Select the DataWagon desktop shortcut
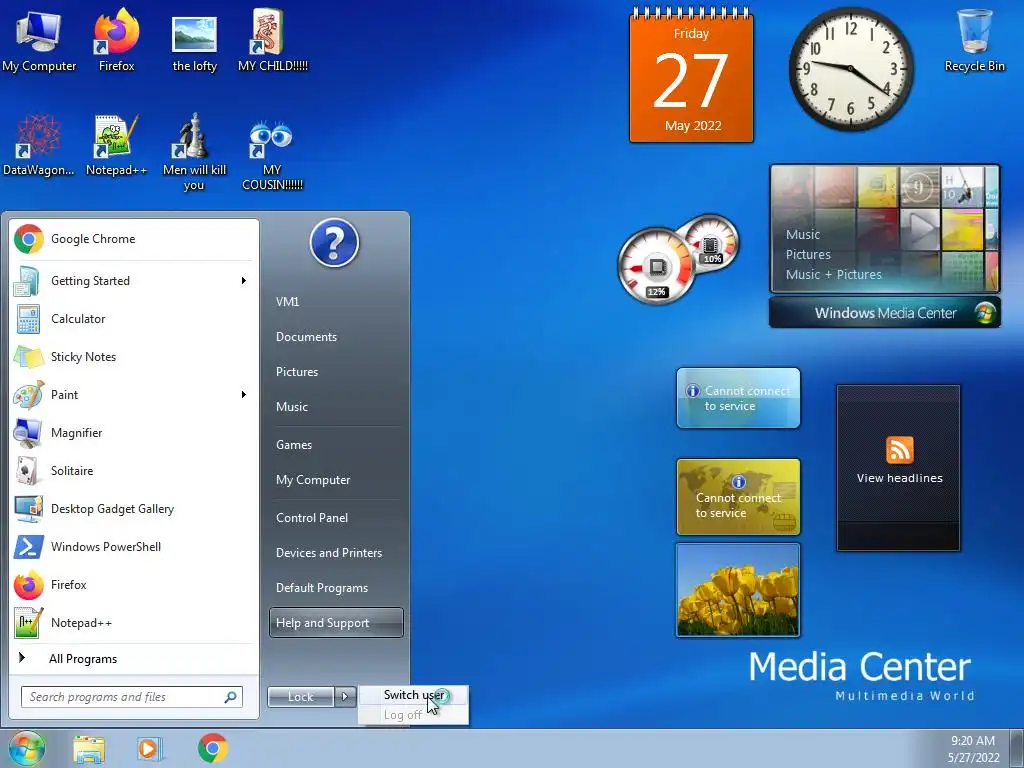Image resolution: width=1024 pixels, height=768 pixels. click(39, 145)
